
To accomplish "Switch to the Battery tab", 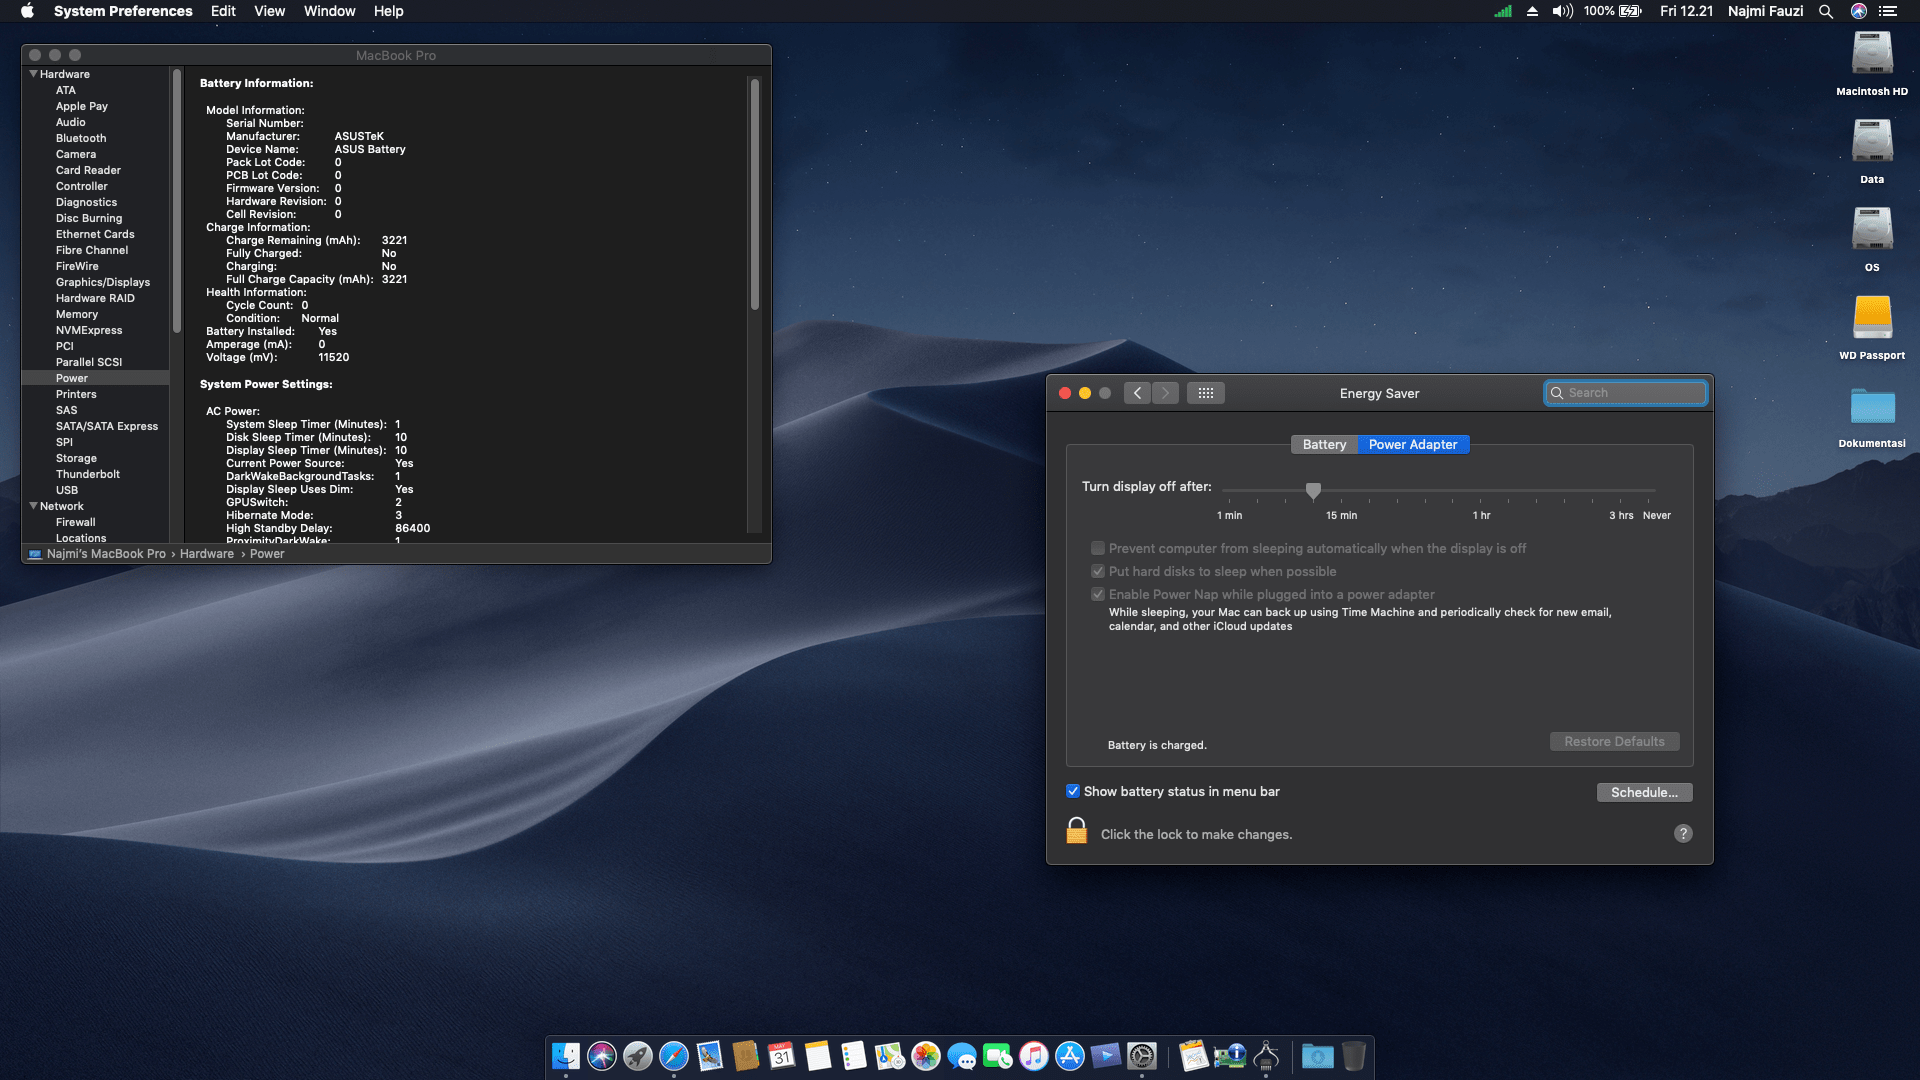I will tap(1324, 444).
